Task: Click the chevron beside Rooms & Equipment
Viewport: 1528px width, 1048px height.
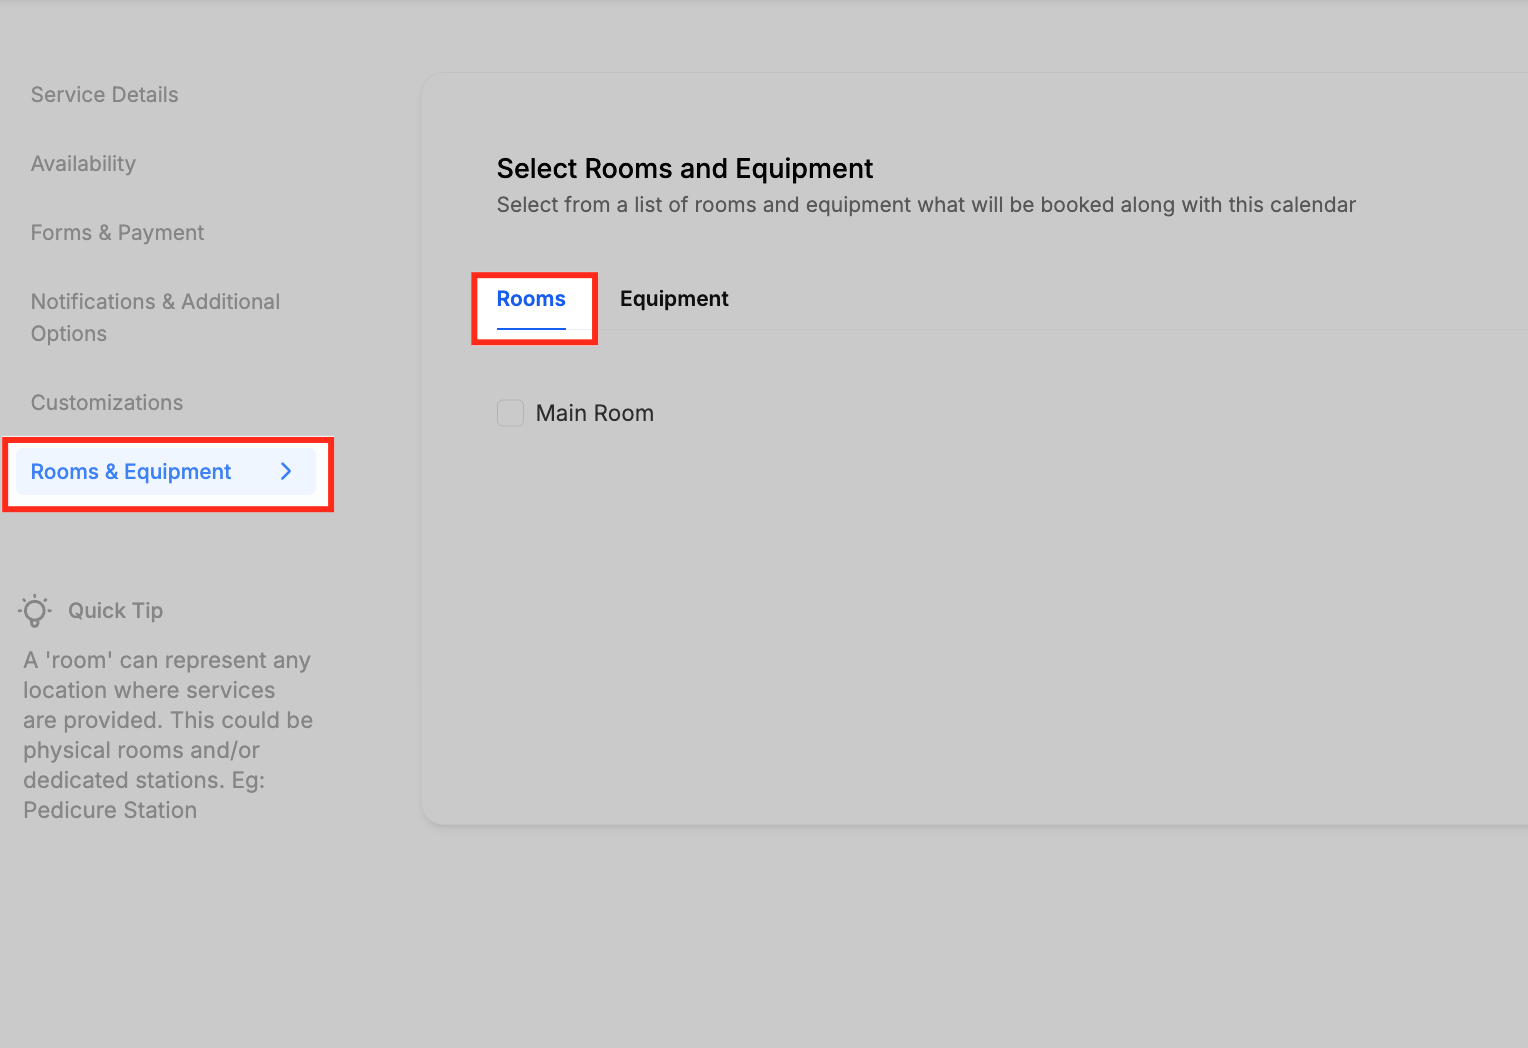Action: (x=286, y=471)
